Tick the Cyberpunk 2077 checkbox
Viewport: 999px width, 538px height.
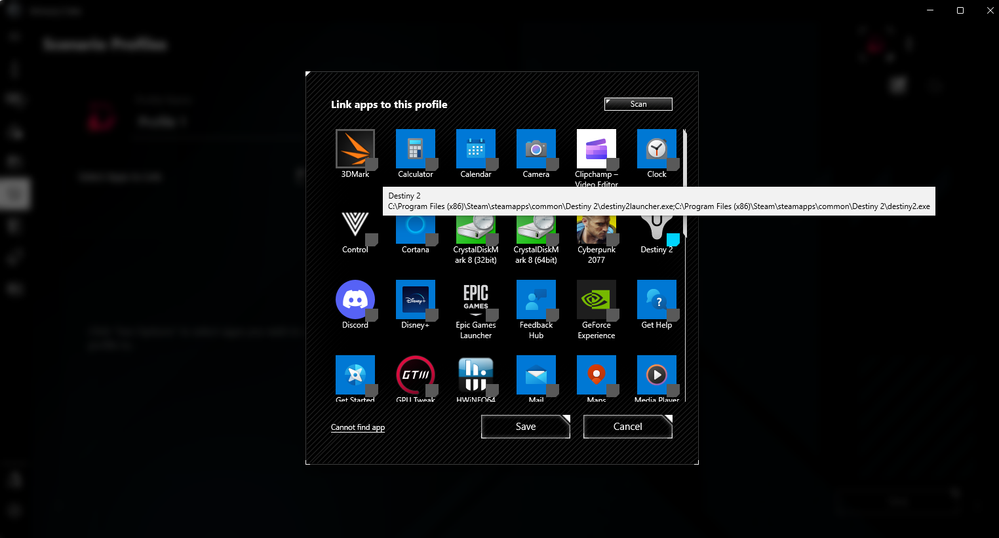pyautogui.click(x=612, y=240)
